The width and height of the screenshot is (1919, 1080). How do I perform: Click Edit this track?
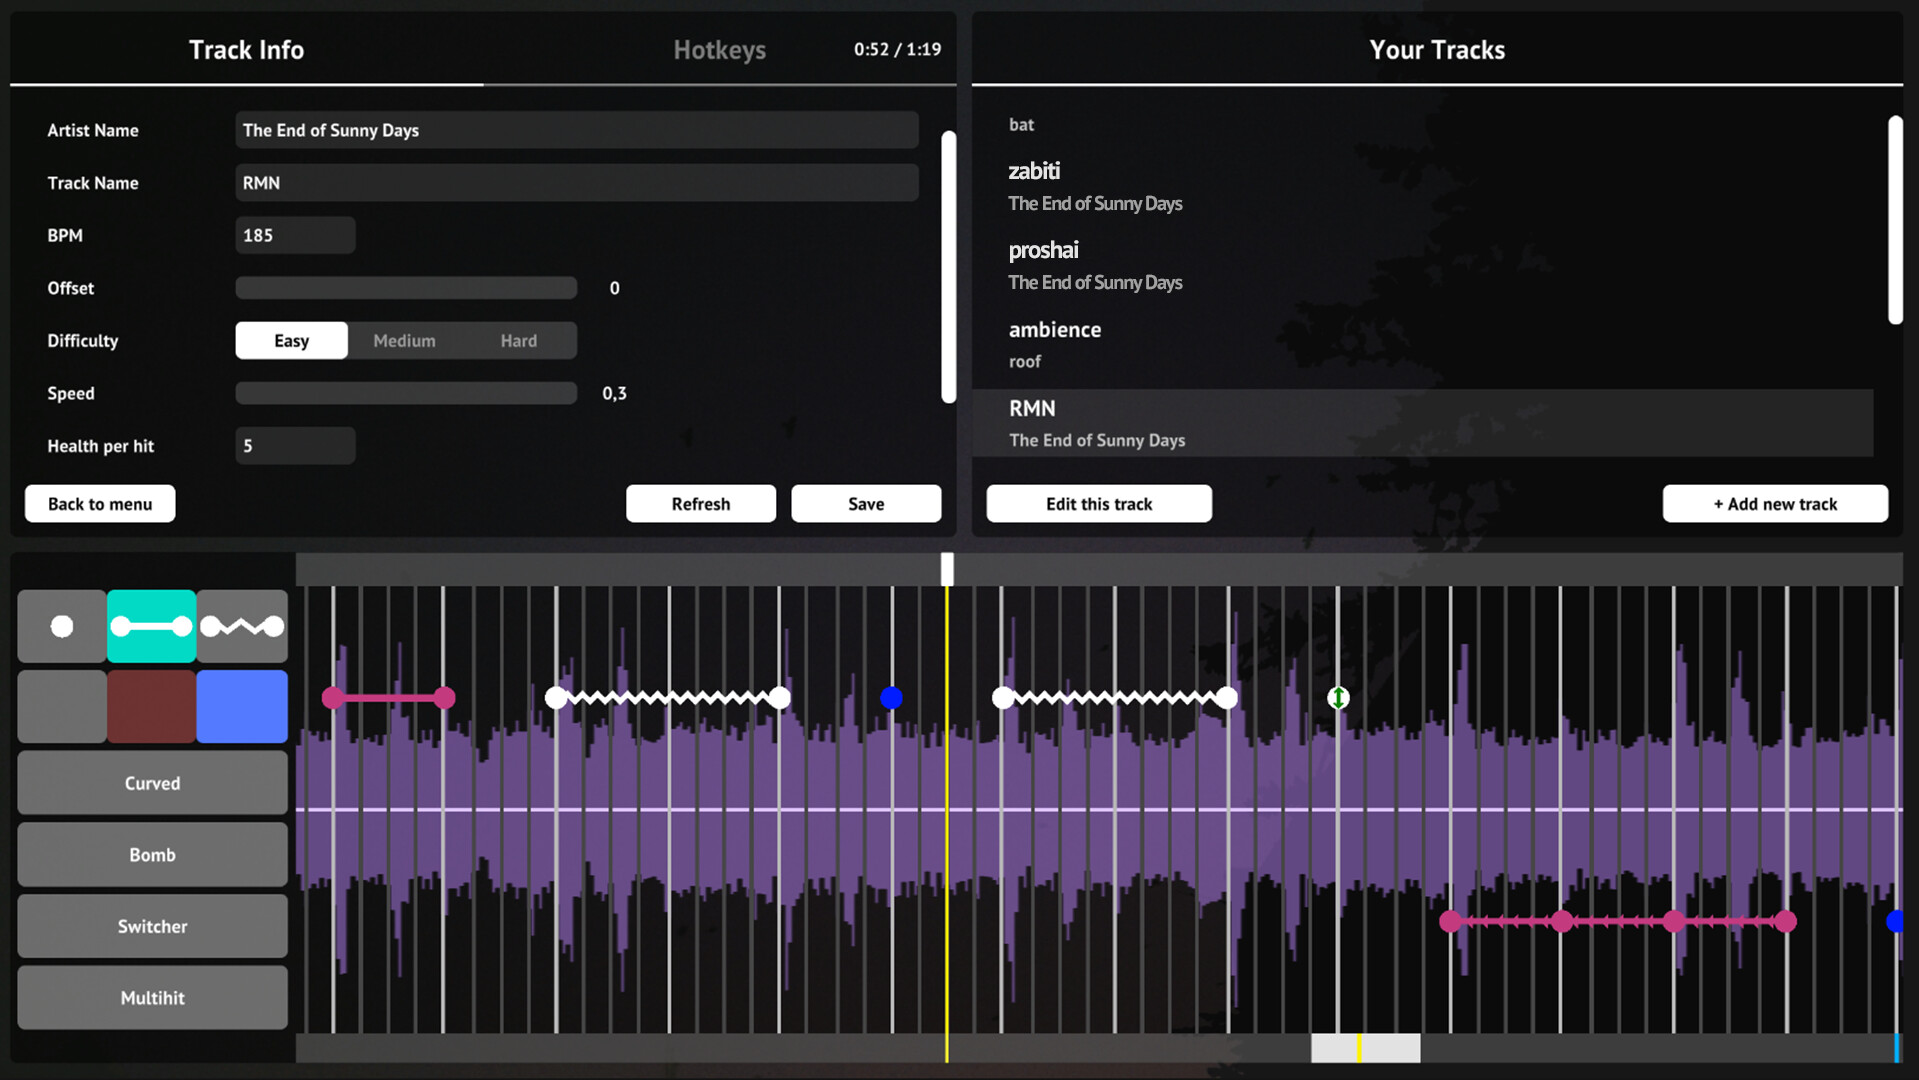click(x=1098, y=503)
